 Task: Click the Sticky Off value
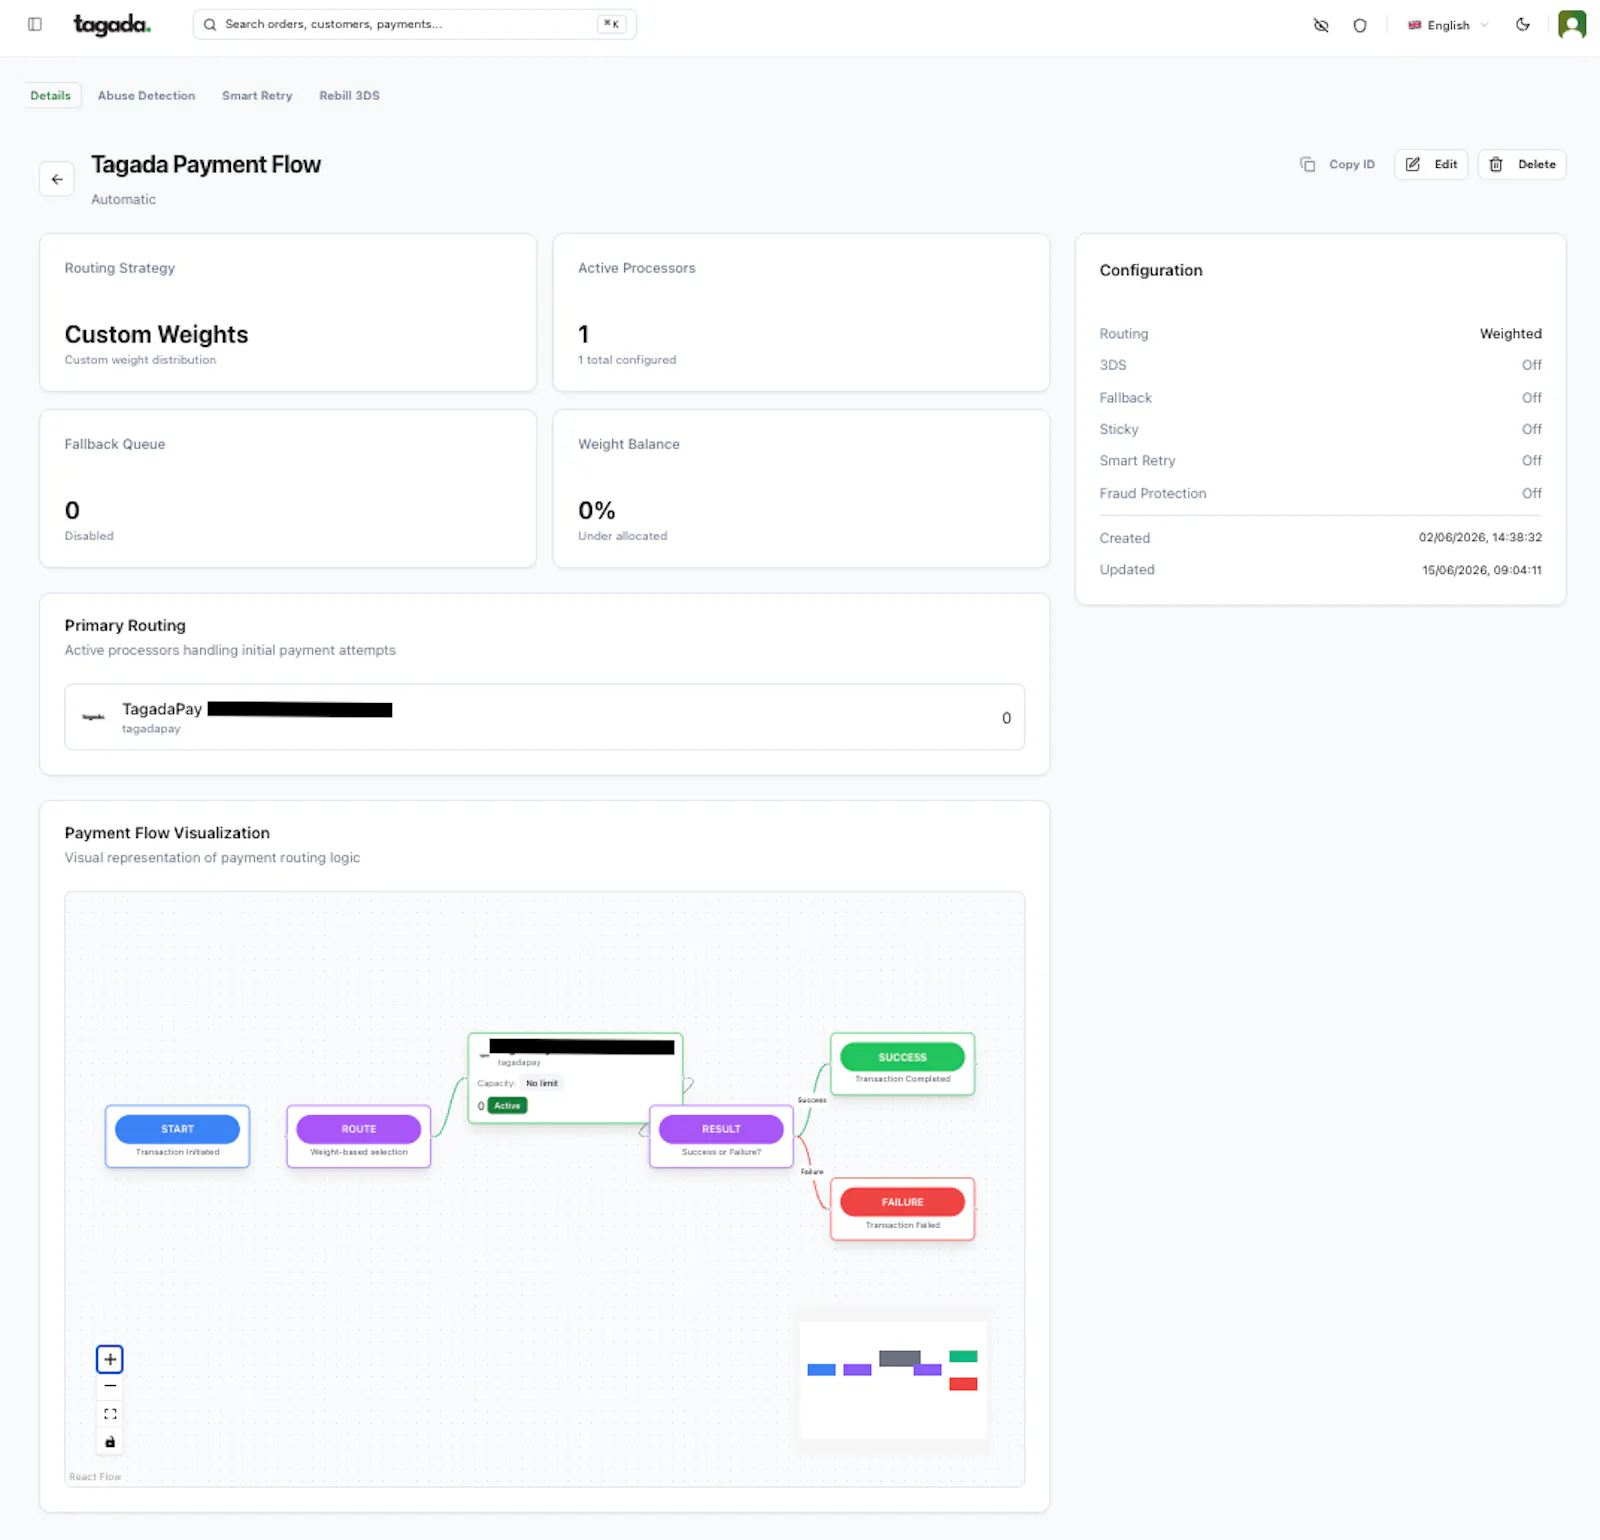pyautogui.click(x=1531, y=429)
